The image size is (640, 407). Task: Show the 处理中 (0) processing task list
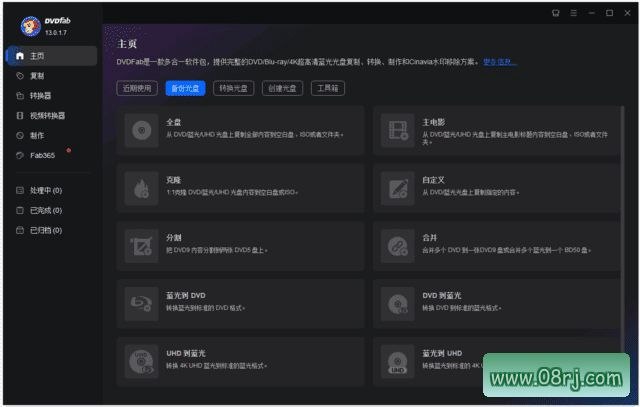[x=51, y=190]
